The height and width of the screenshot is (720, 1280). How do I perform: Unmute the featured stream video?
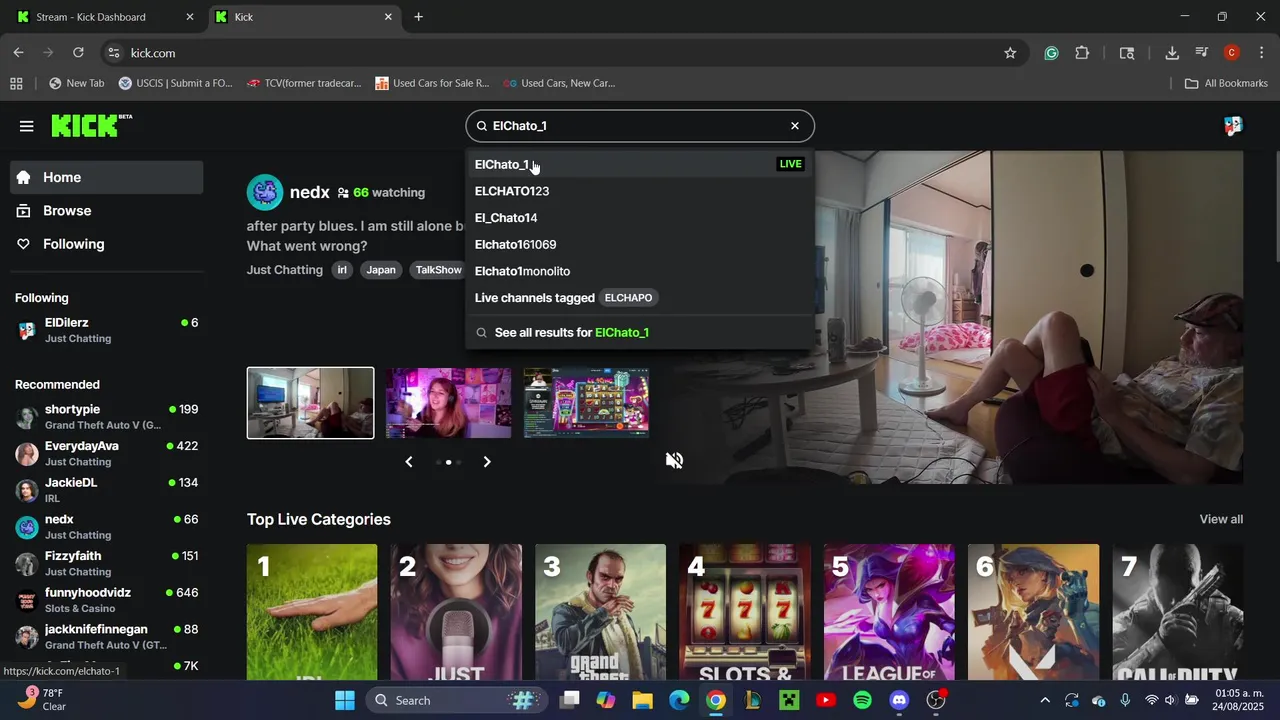[675, 460]
